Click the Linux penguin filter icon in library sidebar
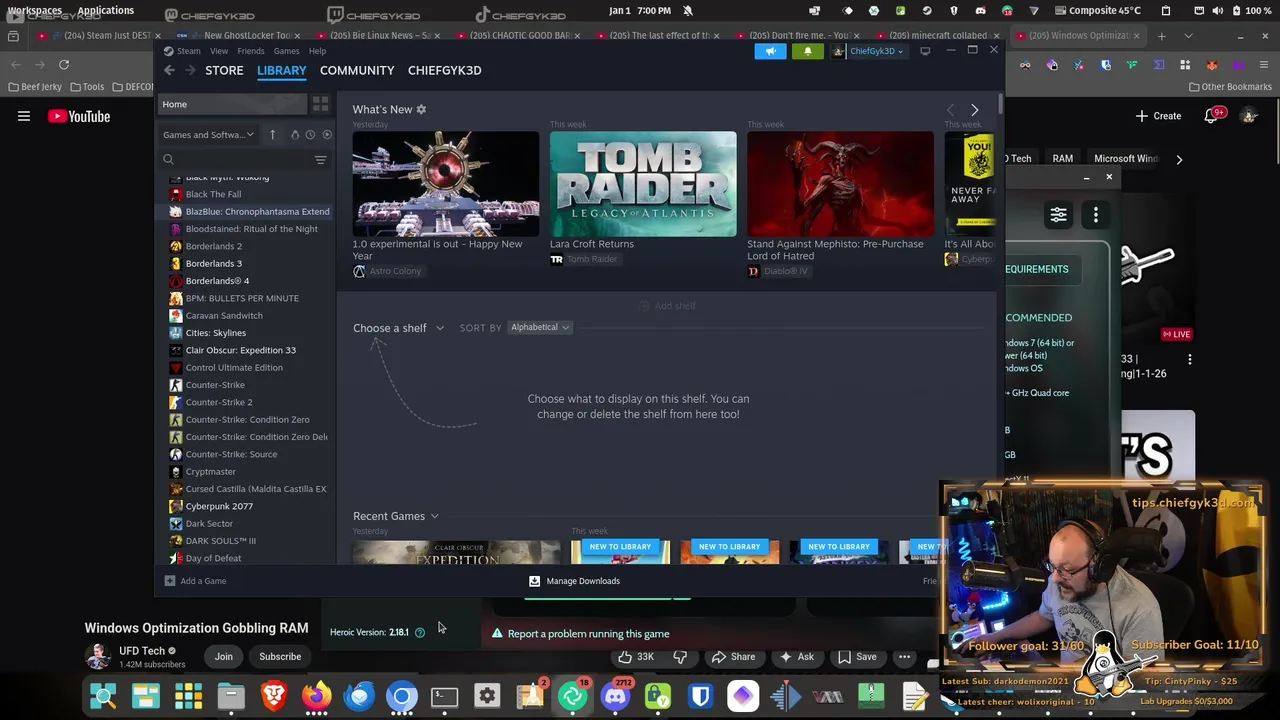This screenshot has height=720, width=1280. [294, 135]
